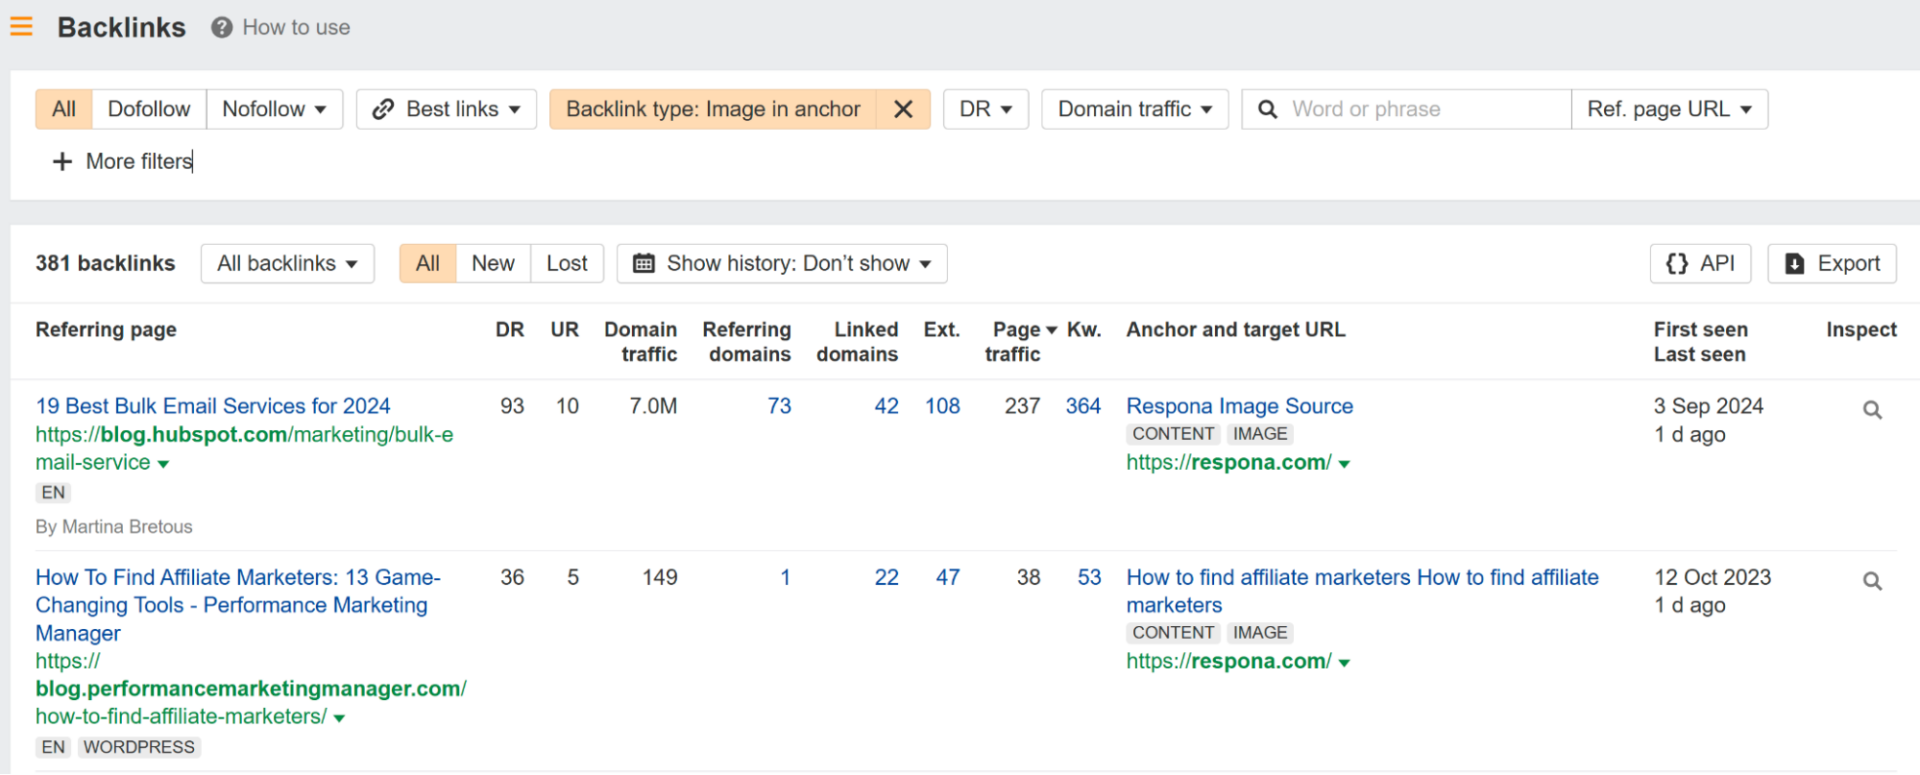Remove the Image in anchor filter
The image size is (1920, 775).
pyautogui.click(x=903, y=109)
